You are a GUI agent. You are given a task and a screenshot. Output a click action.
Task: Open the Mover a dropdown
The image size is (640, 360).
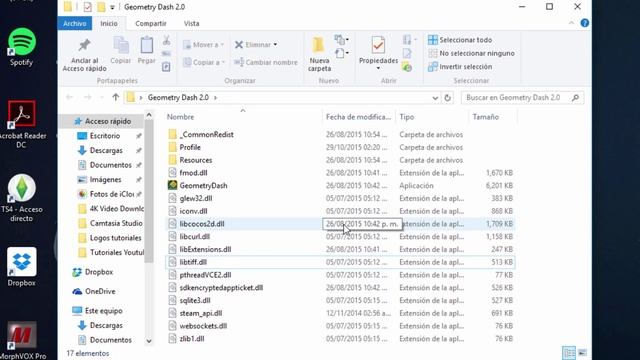204,45
